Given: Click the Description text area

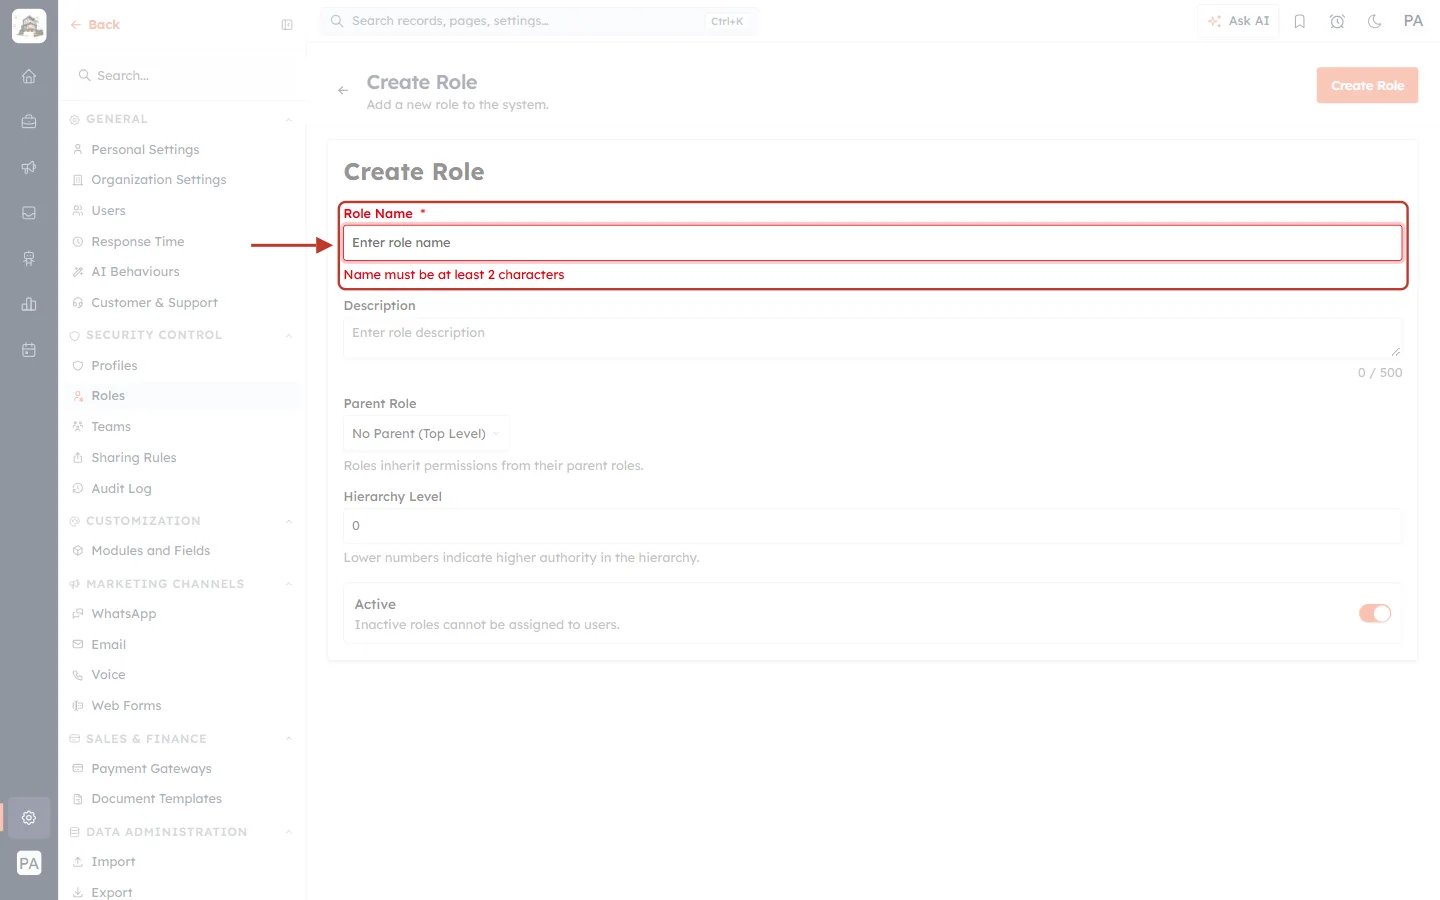Looking at the screenshot, I should click(x=873, y=338).
